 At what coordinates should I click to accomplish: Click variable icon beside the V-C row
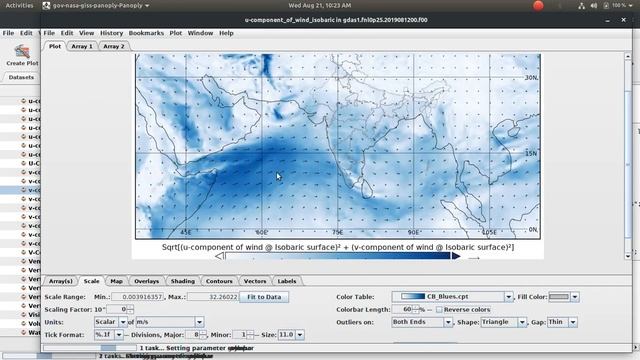click(x=24, y=252)
